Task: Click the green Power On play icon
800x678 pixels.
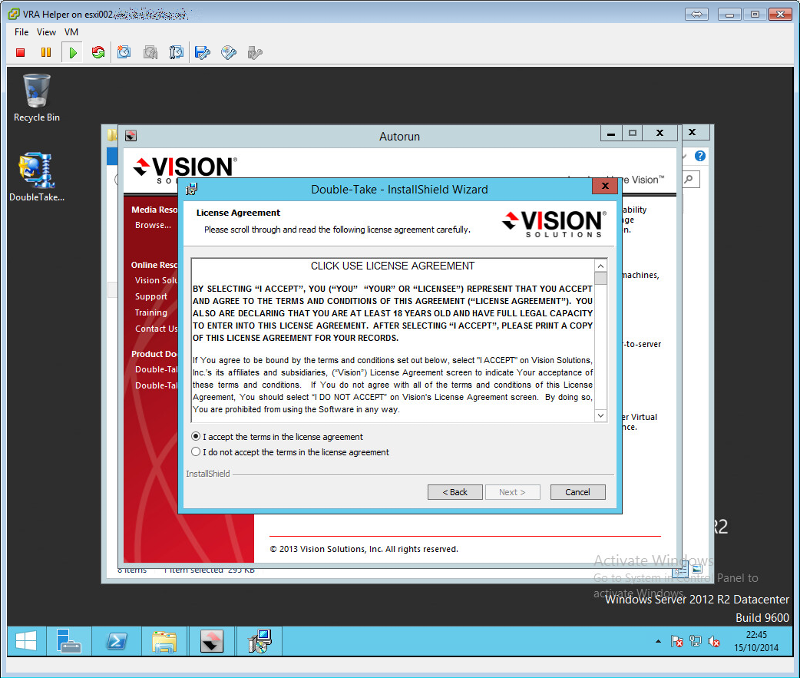Action: click(x=73, y=53)
